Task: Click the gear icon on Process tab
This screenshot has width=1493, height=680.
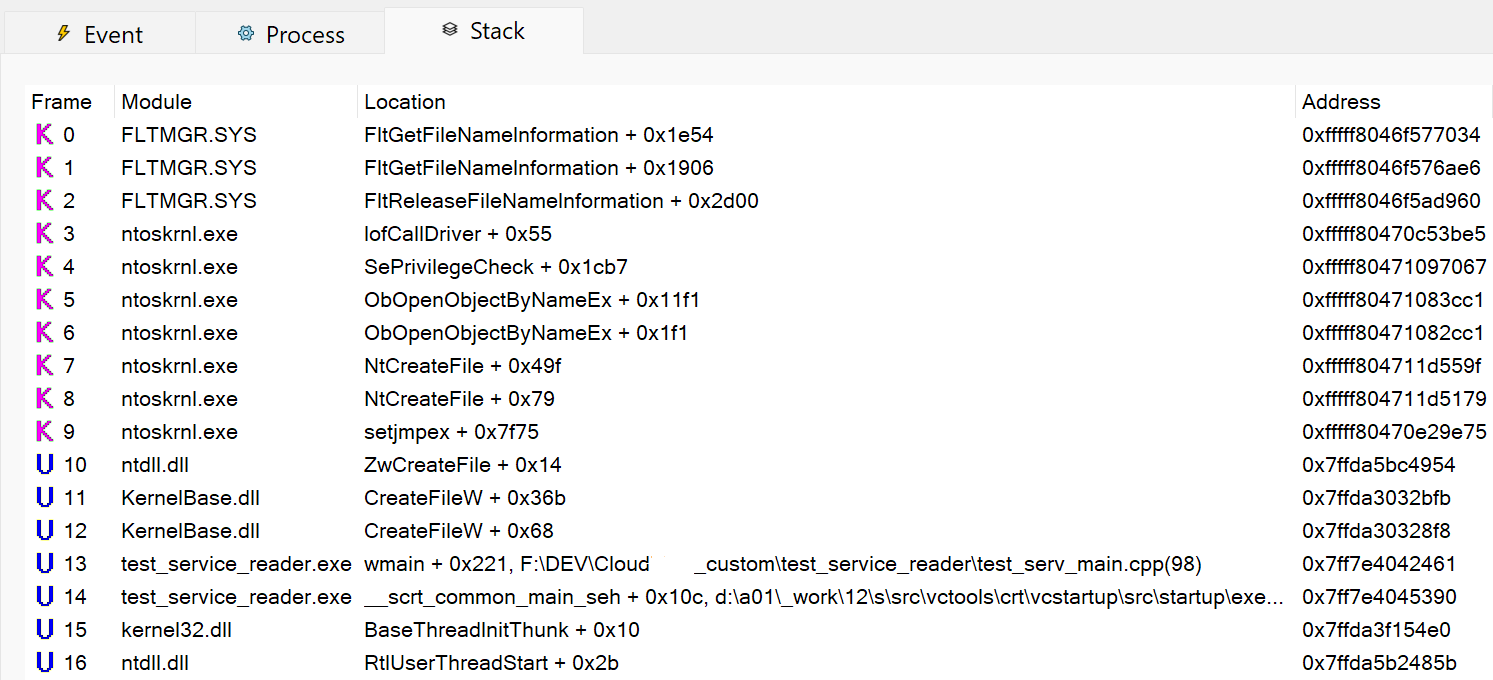Action: tap(245, 33)
